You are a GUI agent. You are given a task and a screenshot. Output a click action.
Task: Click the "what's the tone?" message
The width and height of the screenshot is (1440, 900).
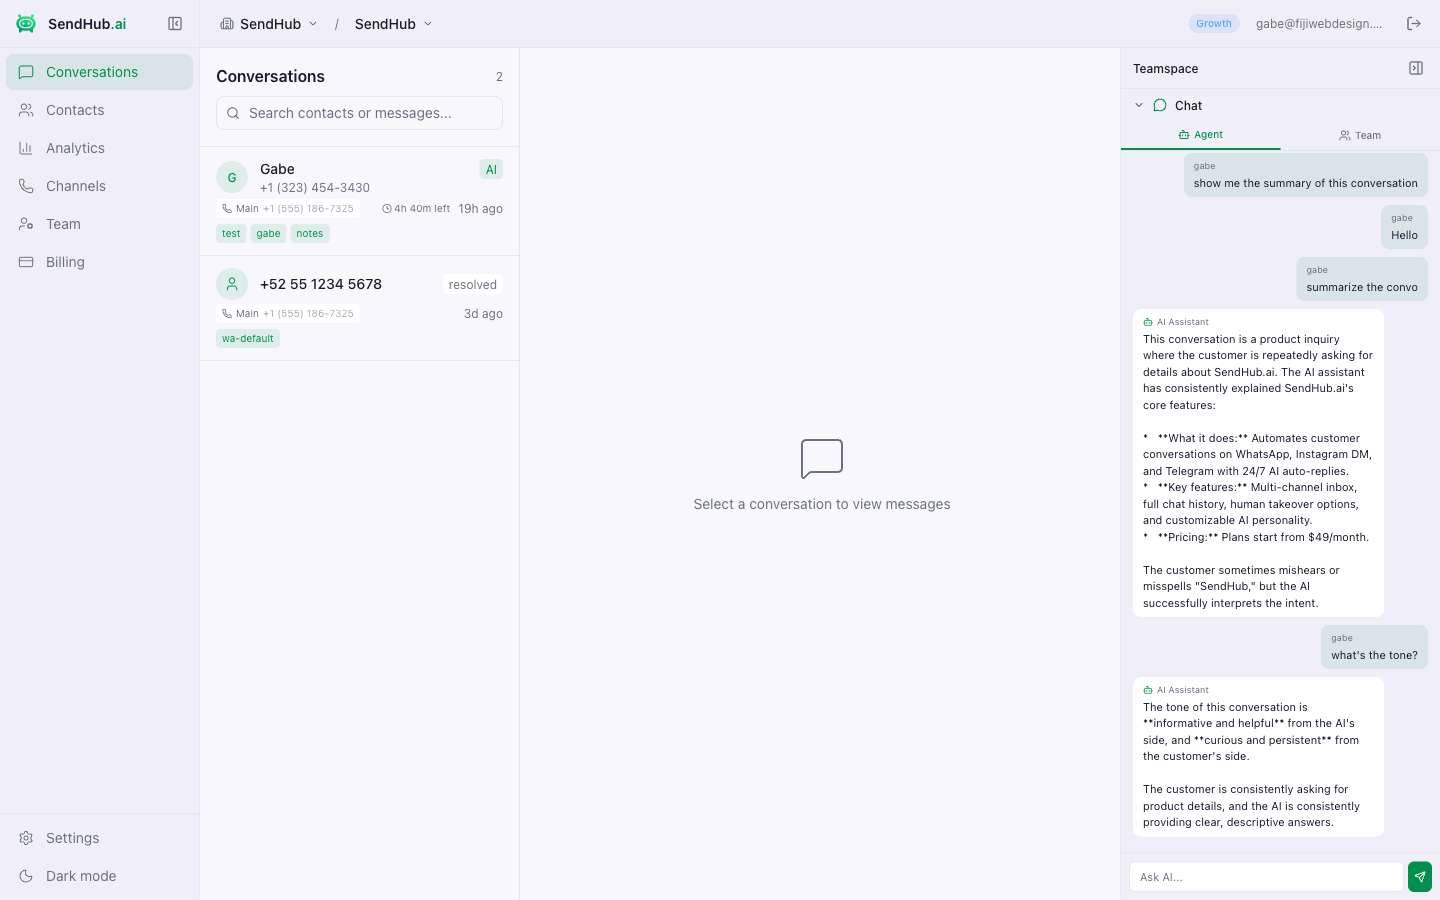pos(1374,647)
